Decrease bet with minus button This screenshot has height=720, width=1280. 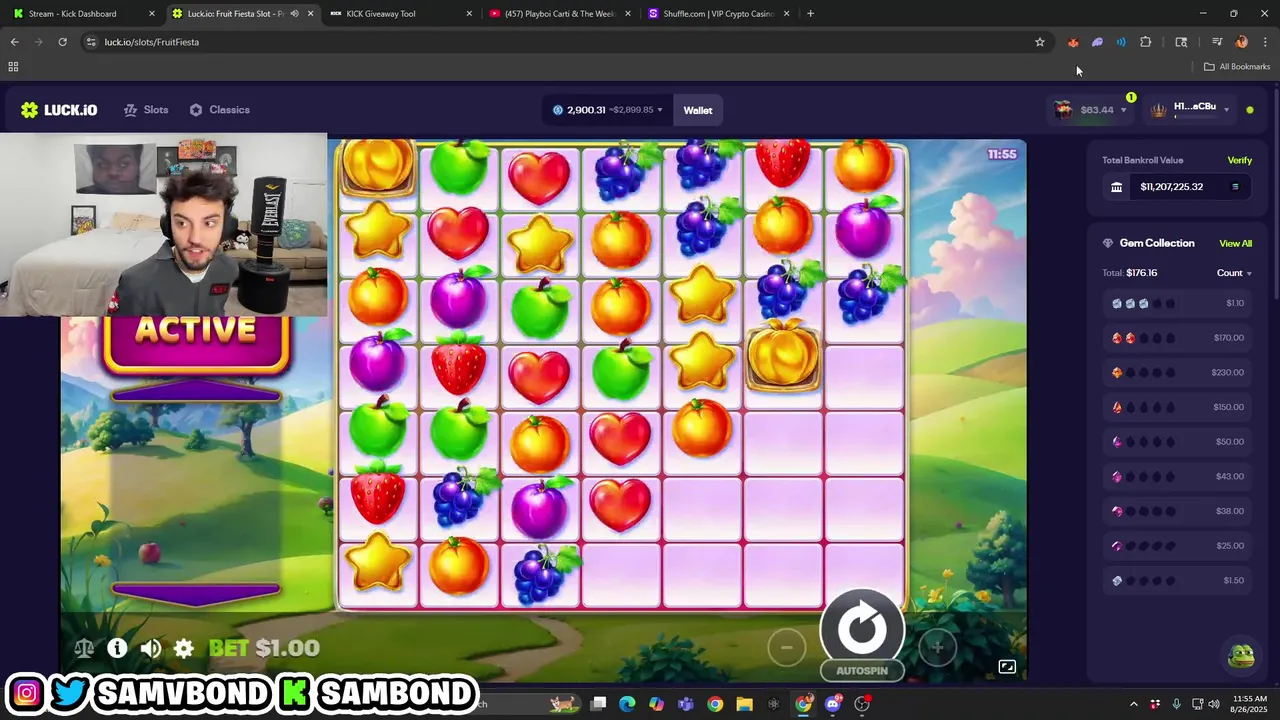(787, 647)
